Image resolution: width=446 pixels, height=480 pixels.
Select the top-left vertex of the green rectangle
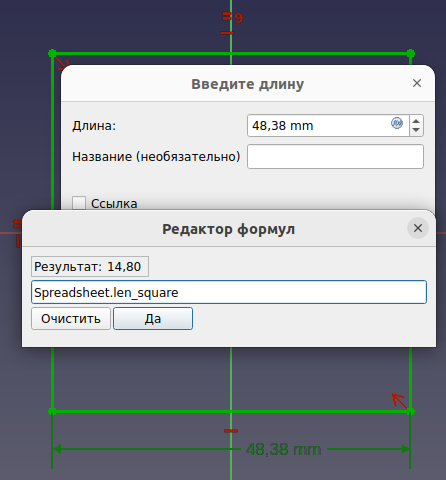pyautogui.click(x=52, y=53)
